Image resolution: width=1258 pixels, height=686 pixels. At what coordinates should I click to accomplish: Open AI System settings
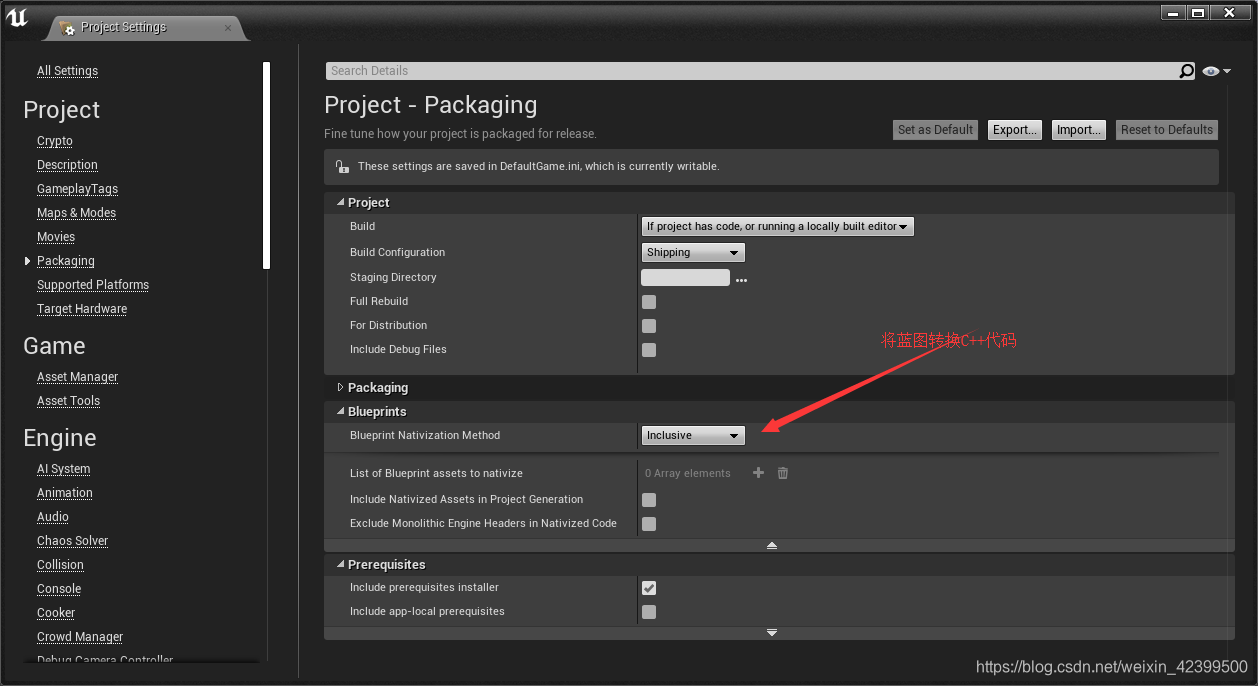(x=63, y=469)
